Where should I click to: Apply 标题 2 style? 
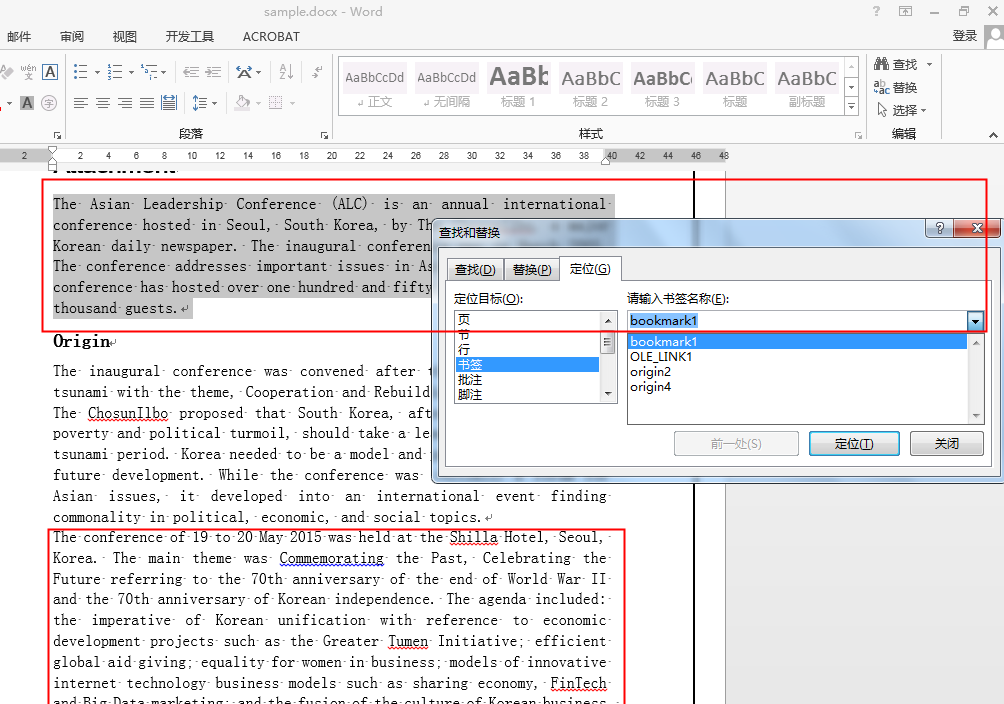590,85
